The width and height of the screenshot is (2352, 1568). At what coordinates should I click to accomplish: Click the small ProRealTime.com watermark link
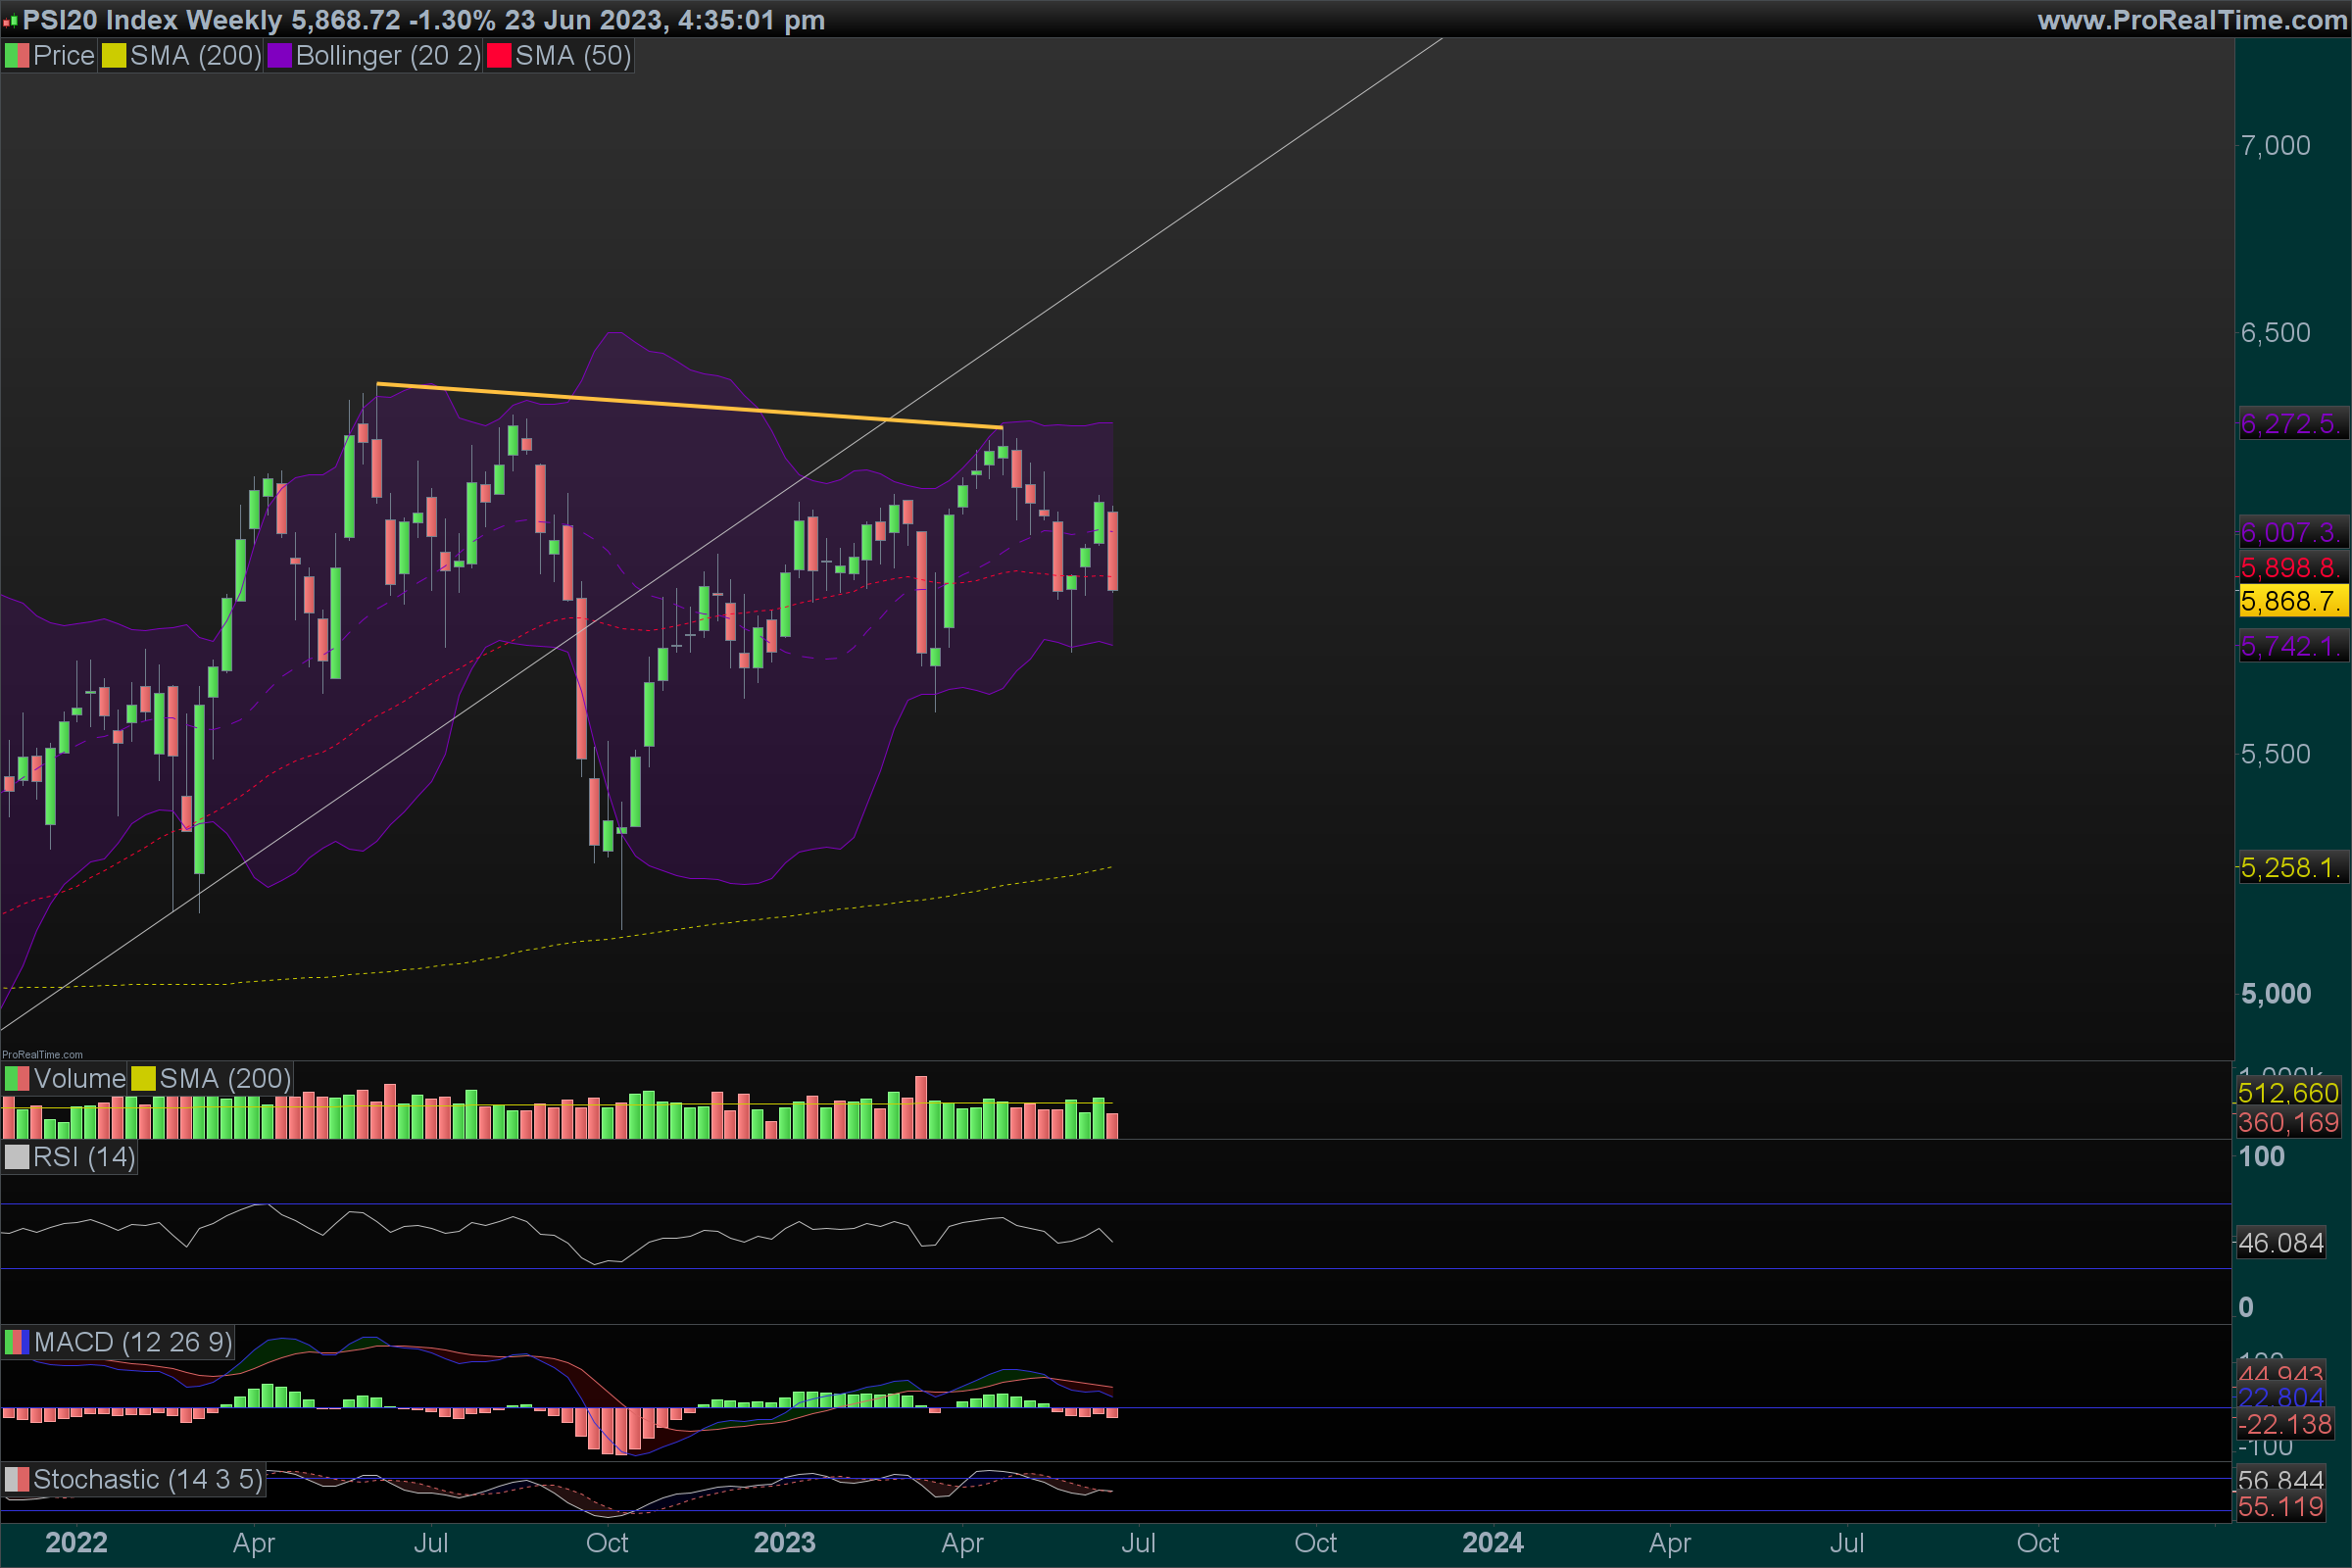coord(42,1054)
